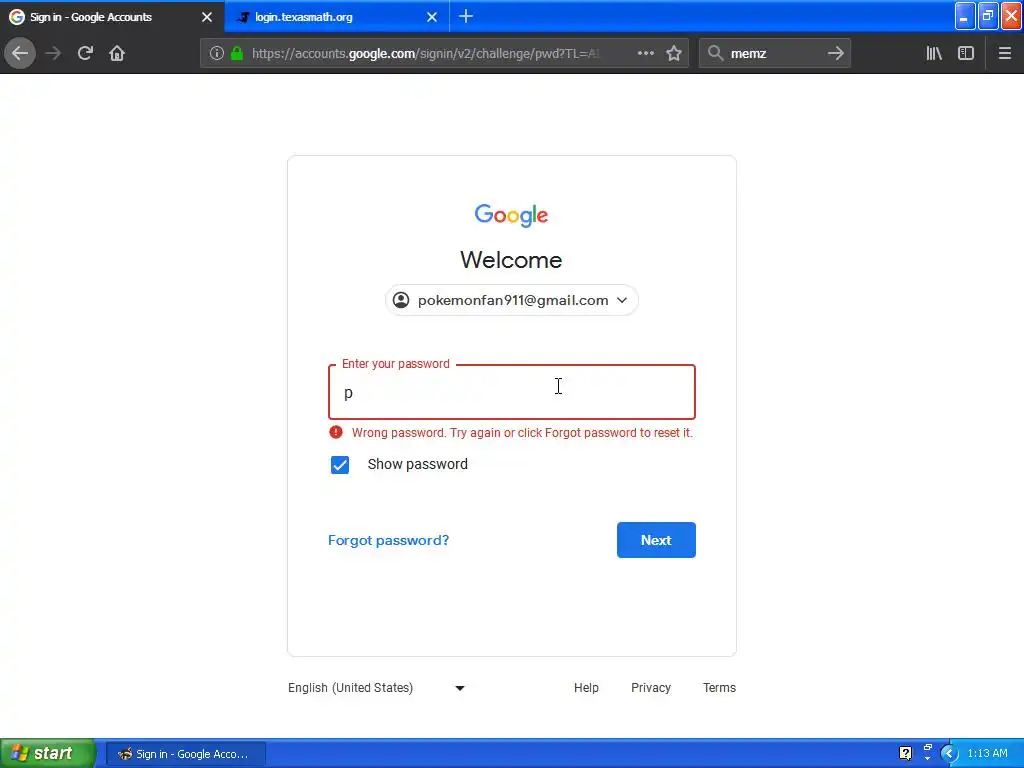Click the system tray help question icon
1024x768 pixels.
point(905,753)
